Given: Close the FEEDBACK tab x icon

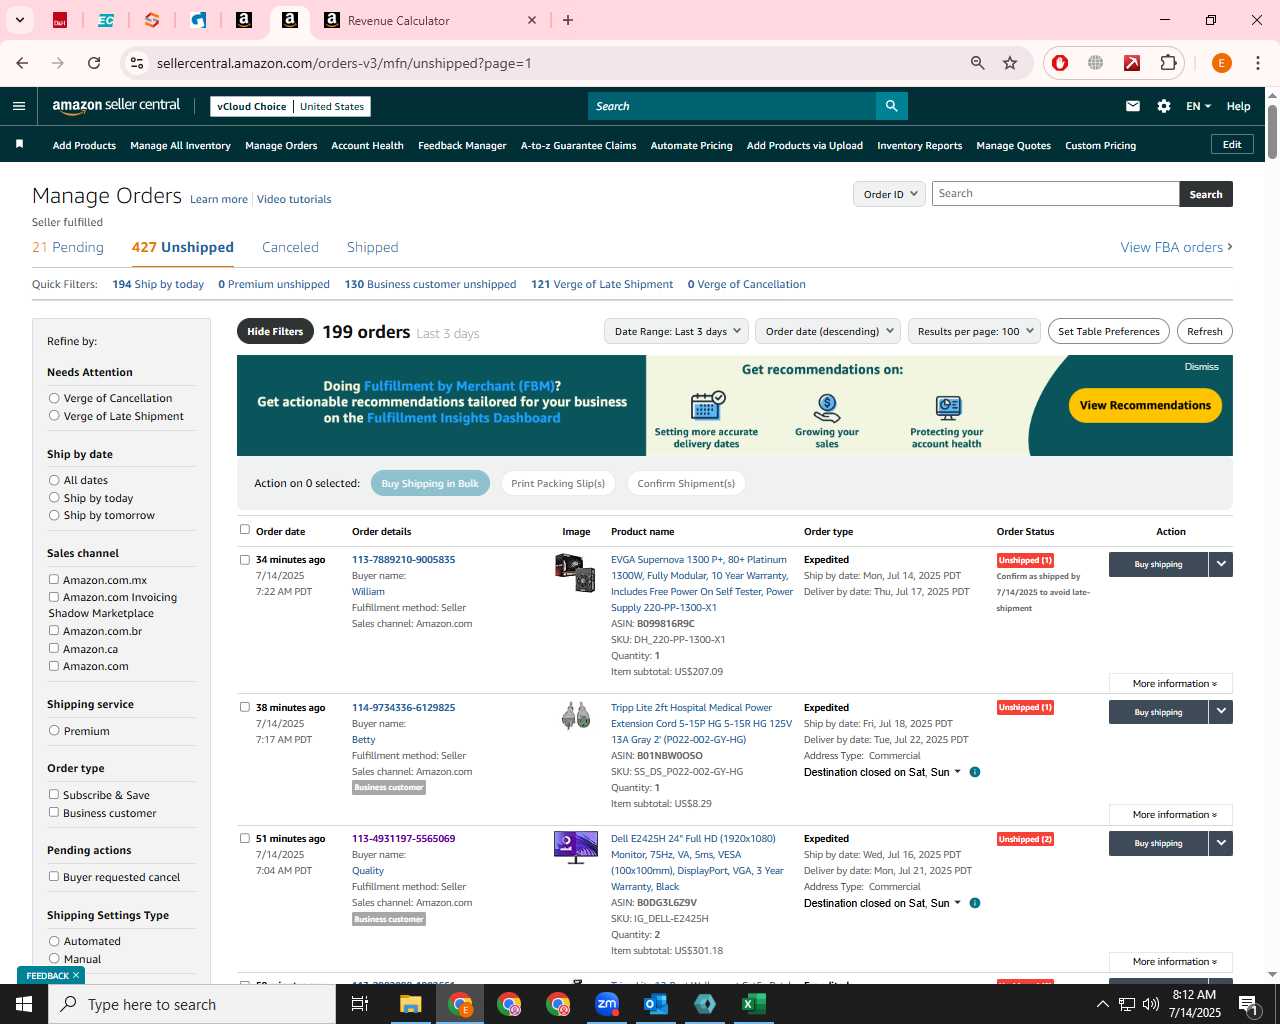Looking at the screenshot, I should point(76,975).
